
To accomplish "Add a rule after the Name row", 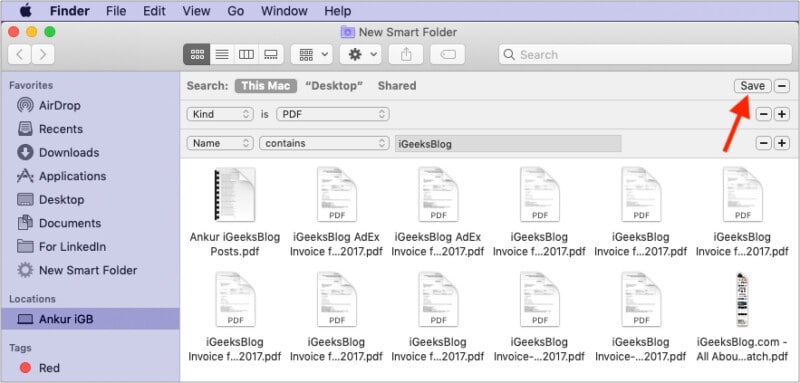I will (782, 143).
